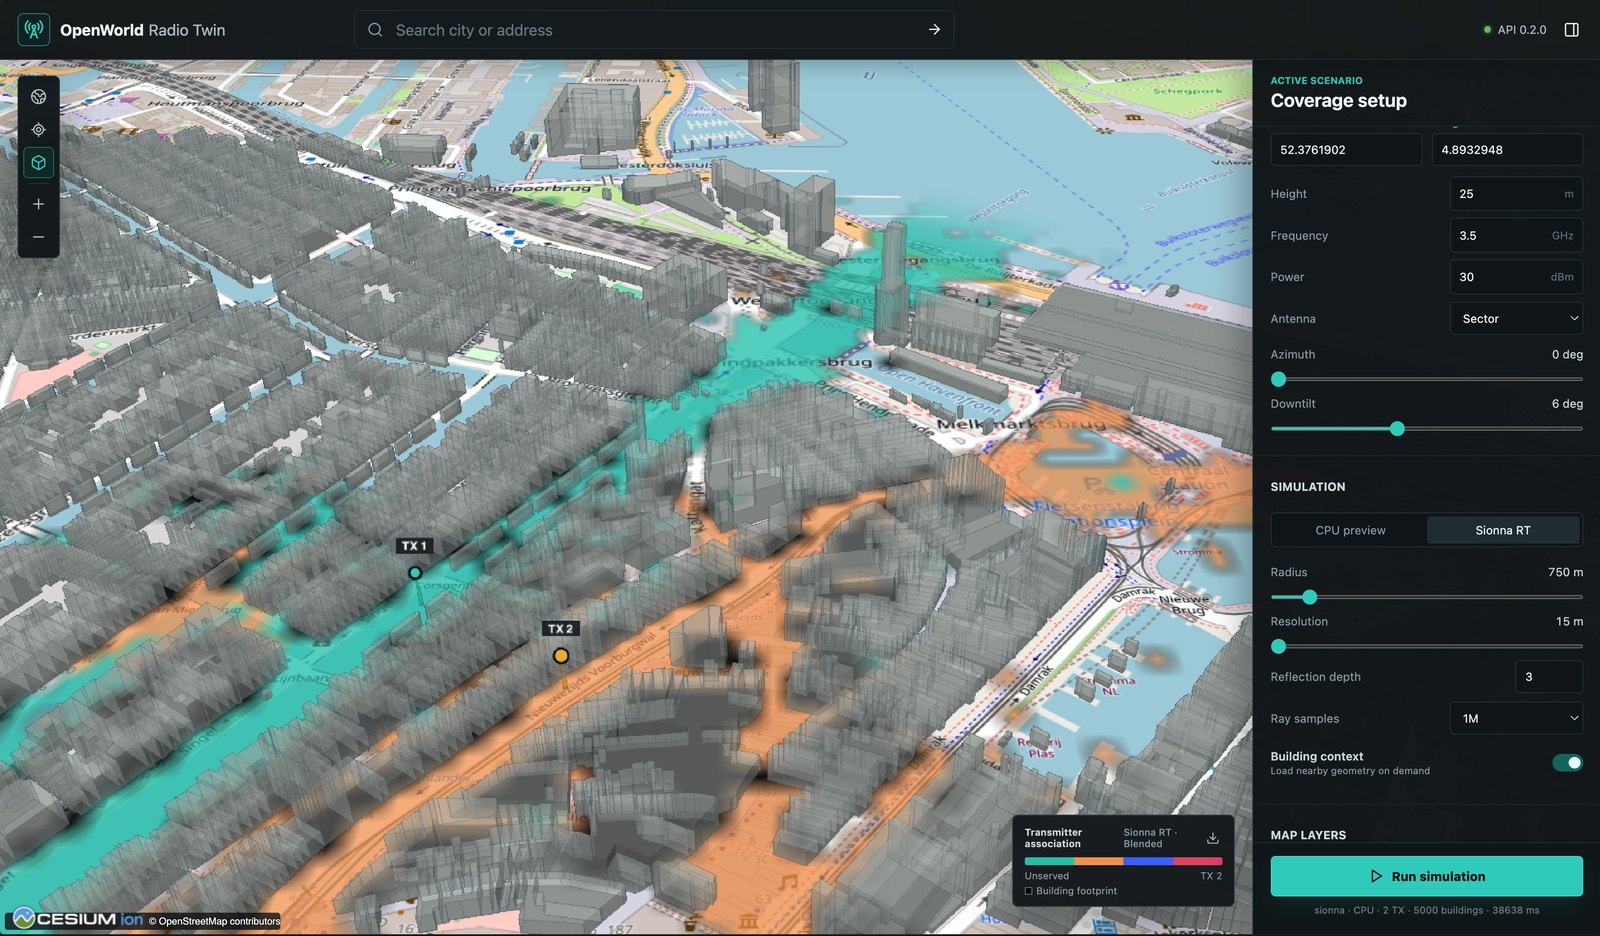The image size is (1600, 936).
Task: Click the Reflection depth input field
Action: click(1549, 677)
